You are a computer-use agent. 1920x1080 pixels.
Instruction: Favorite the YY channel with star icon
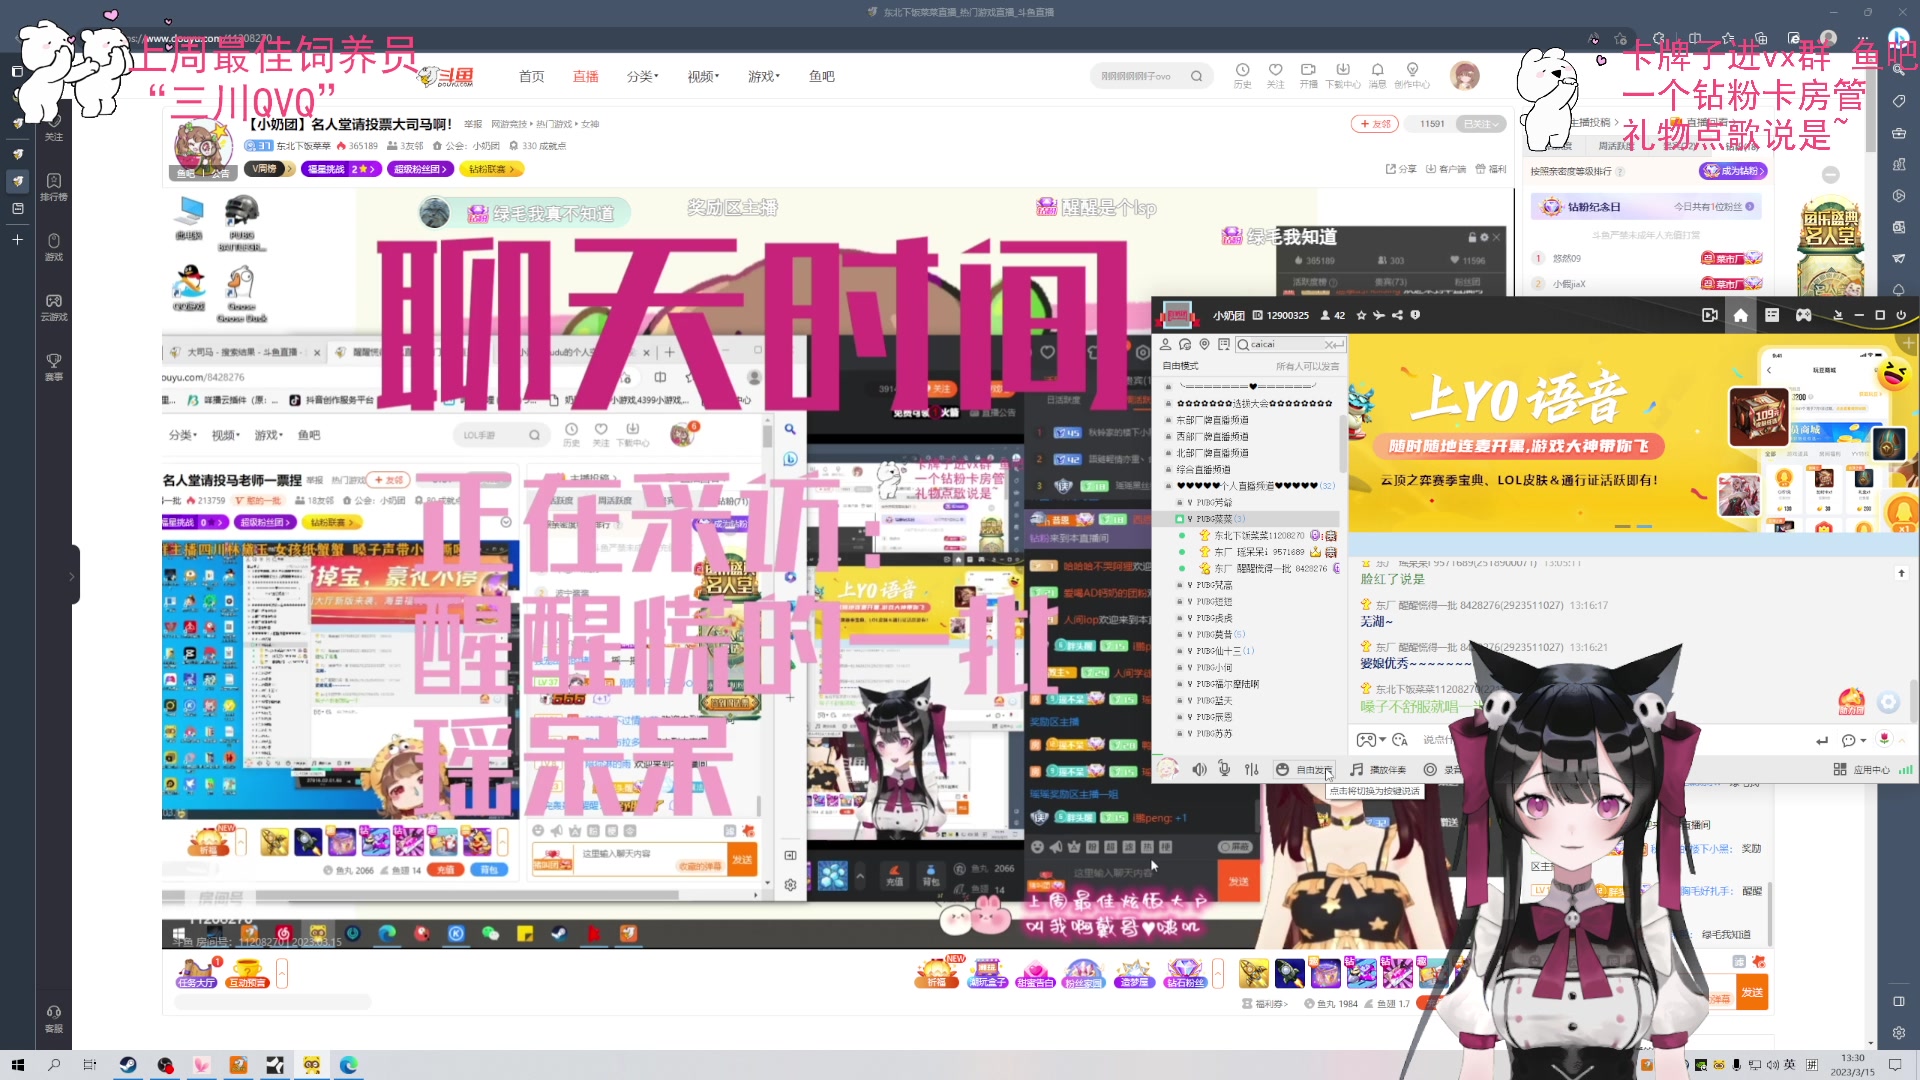(x=1361, y=315)
